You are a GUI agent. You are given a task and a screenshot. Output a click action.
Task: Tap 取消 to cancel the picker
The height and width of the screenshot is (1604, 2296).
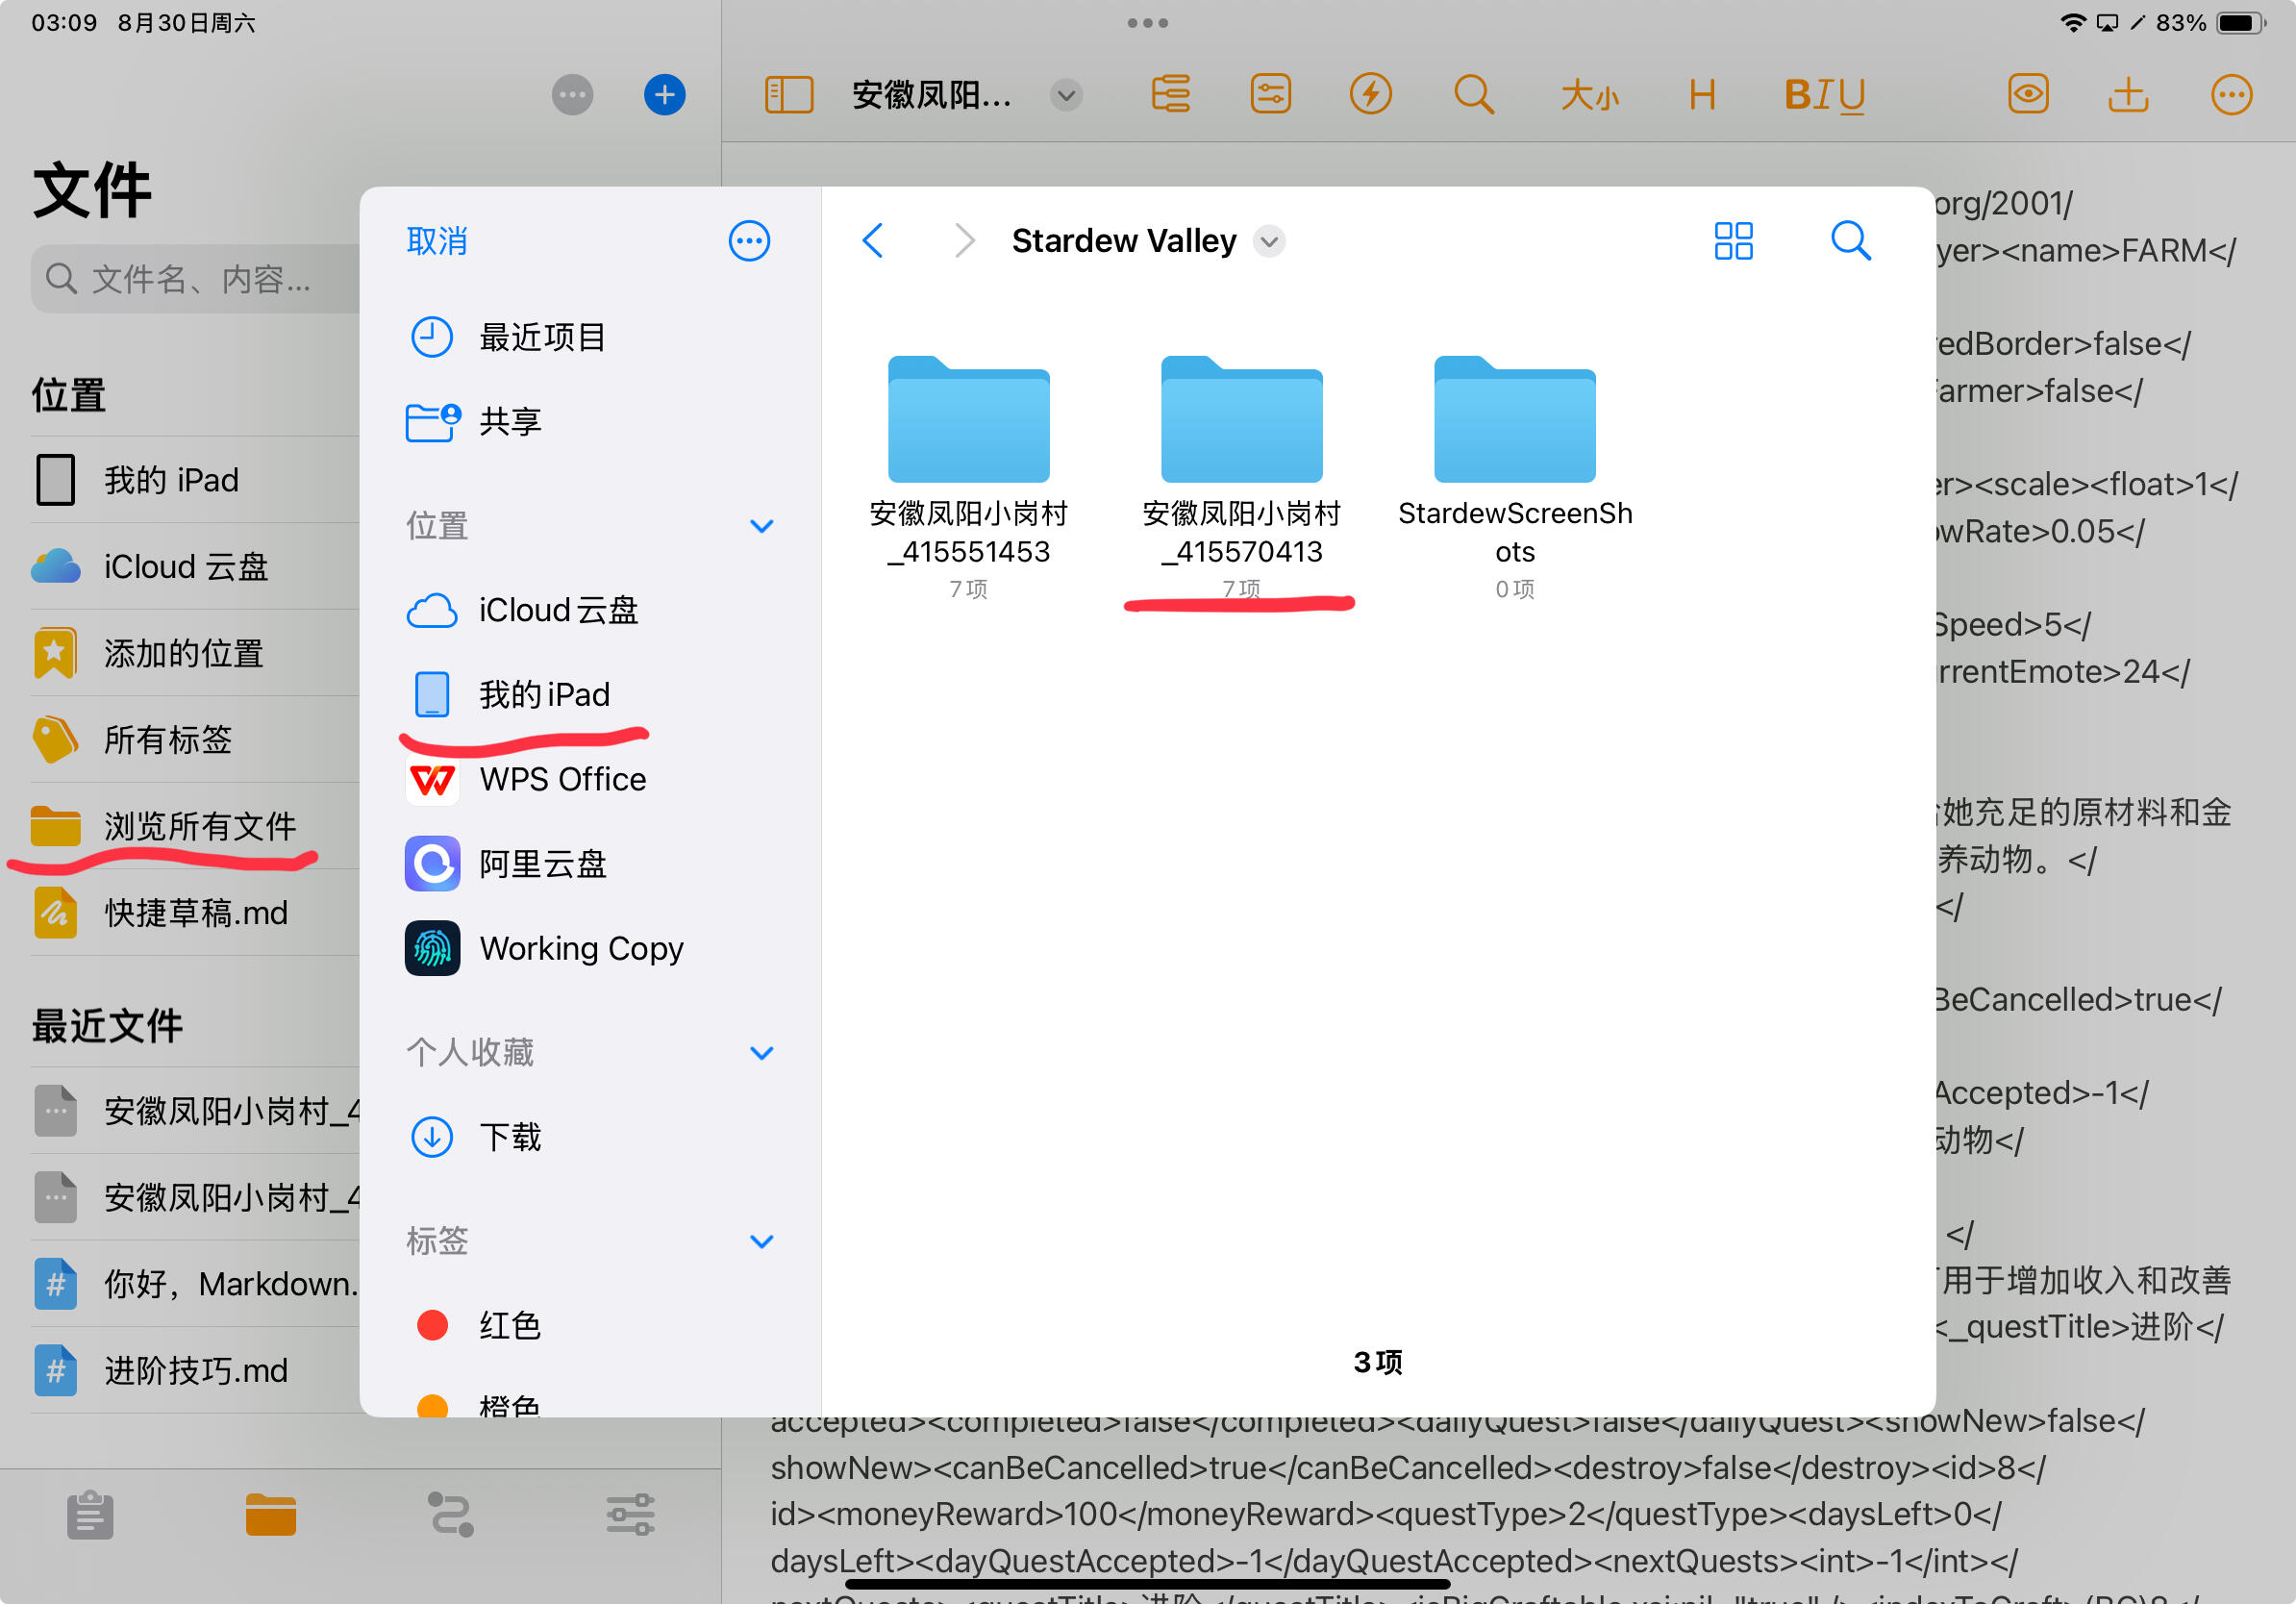[437, 241]
